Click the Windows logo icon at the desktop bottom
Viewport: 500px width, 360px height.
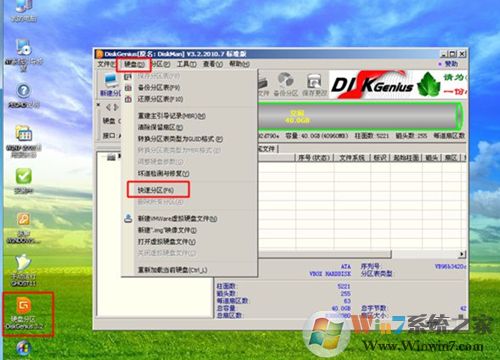tap(23, 349)
